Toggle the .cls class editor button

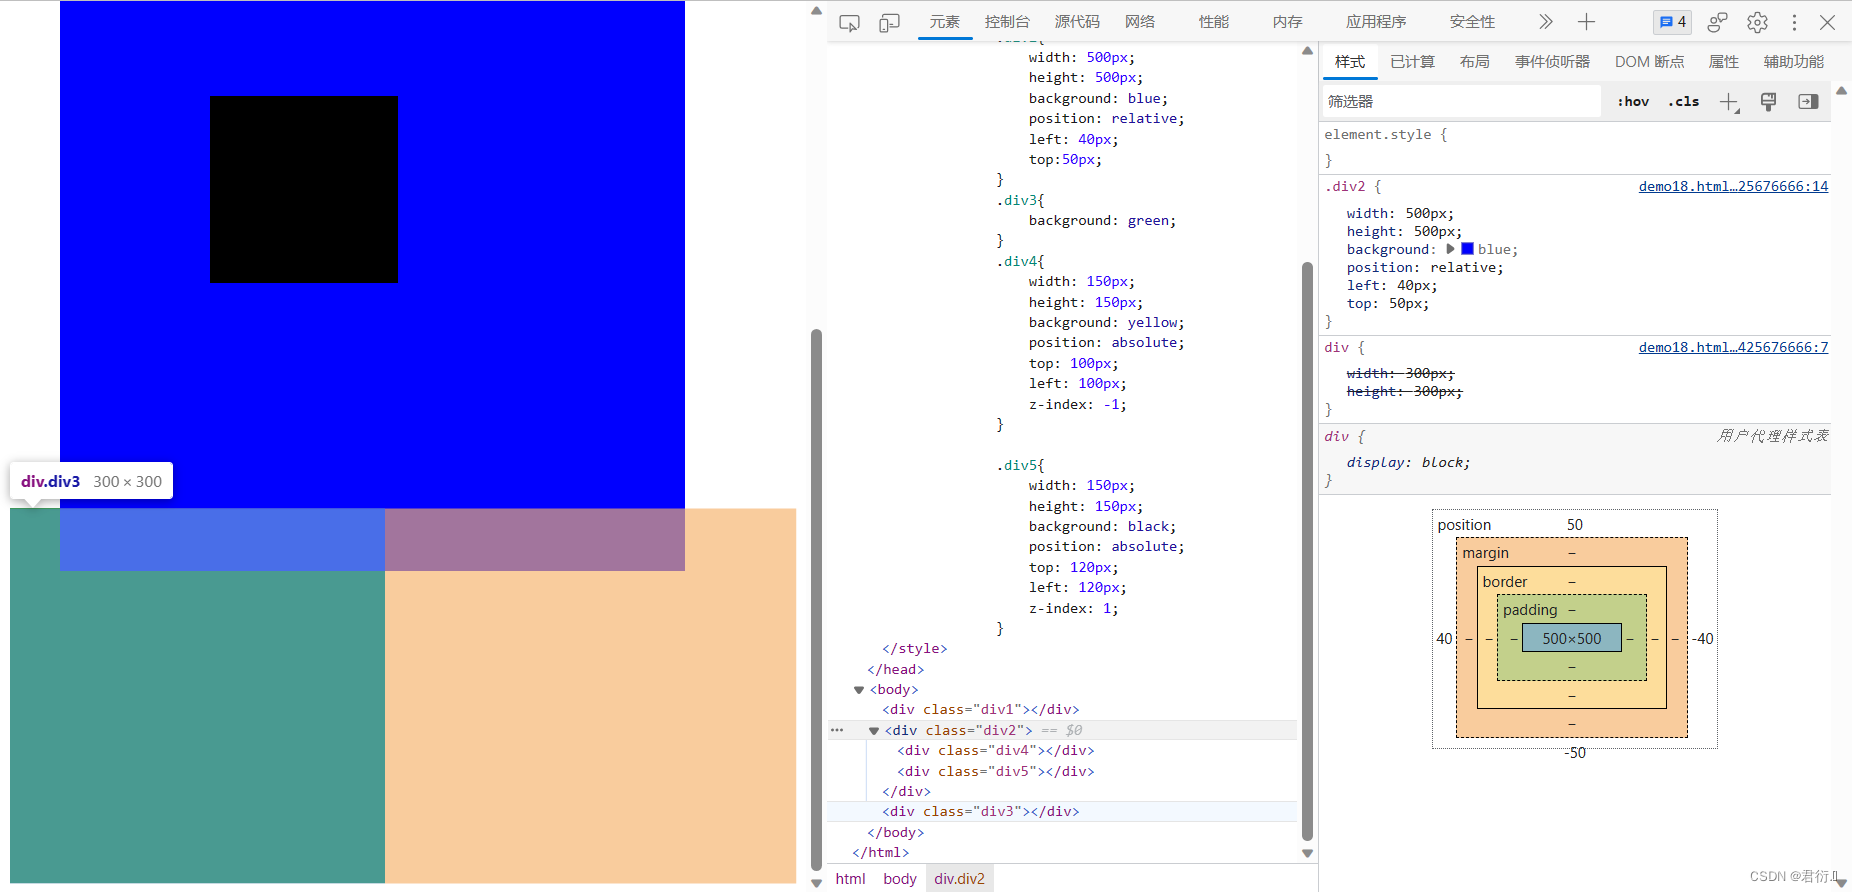tap(1684, 102)
